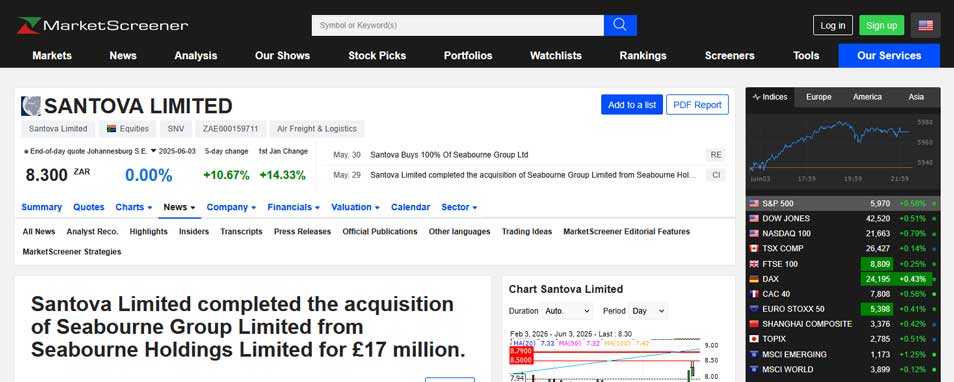The width and height of the screenshot is (954, 382).
Task: Click the TSX COMP Canada flag icon
Action: coord(754,248)
